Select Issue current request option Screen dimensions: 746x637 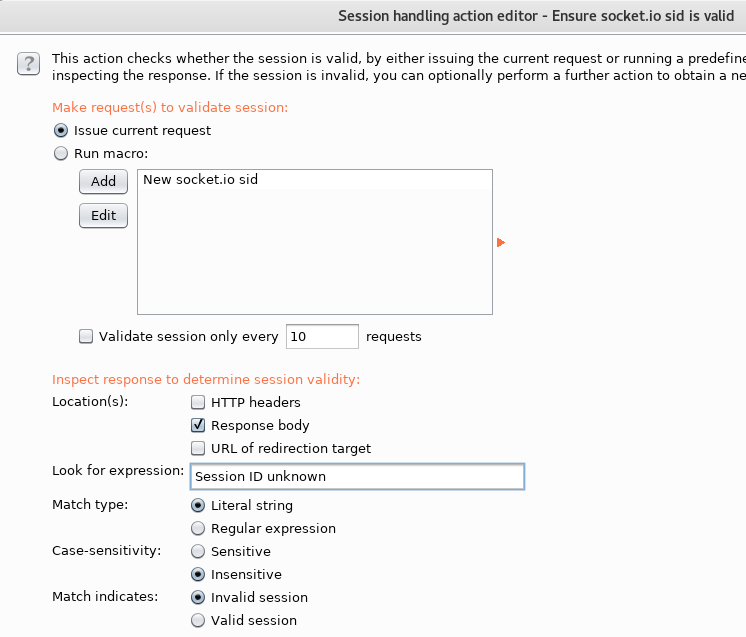pyautogui.click(x=60, y=130)
